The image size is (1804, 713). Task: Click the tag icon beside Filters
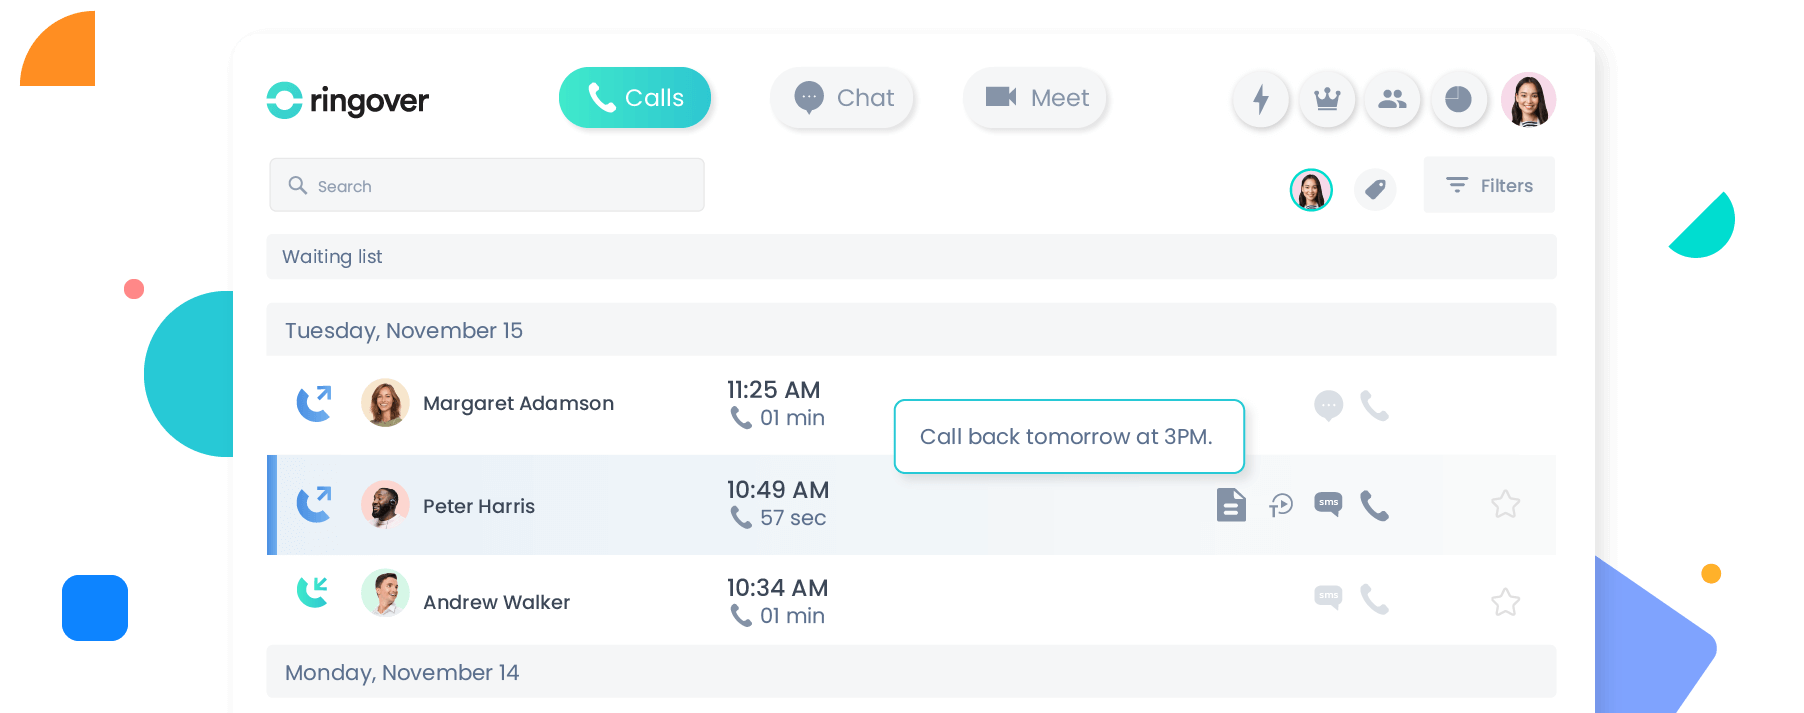1375,189
